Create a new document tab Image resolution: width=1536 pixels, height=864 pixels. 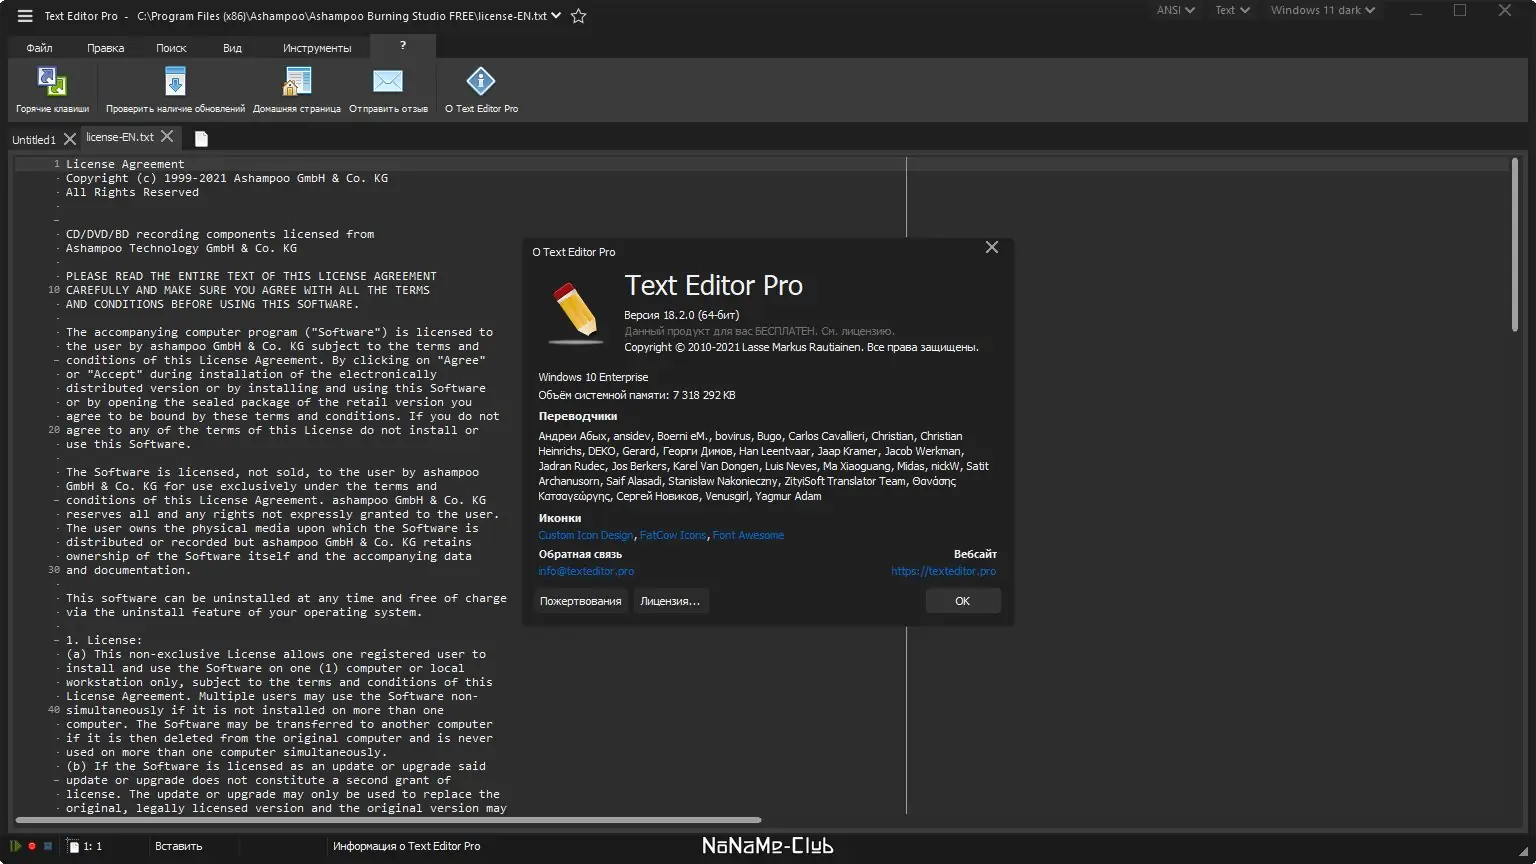tap(201, 138)
